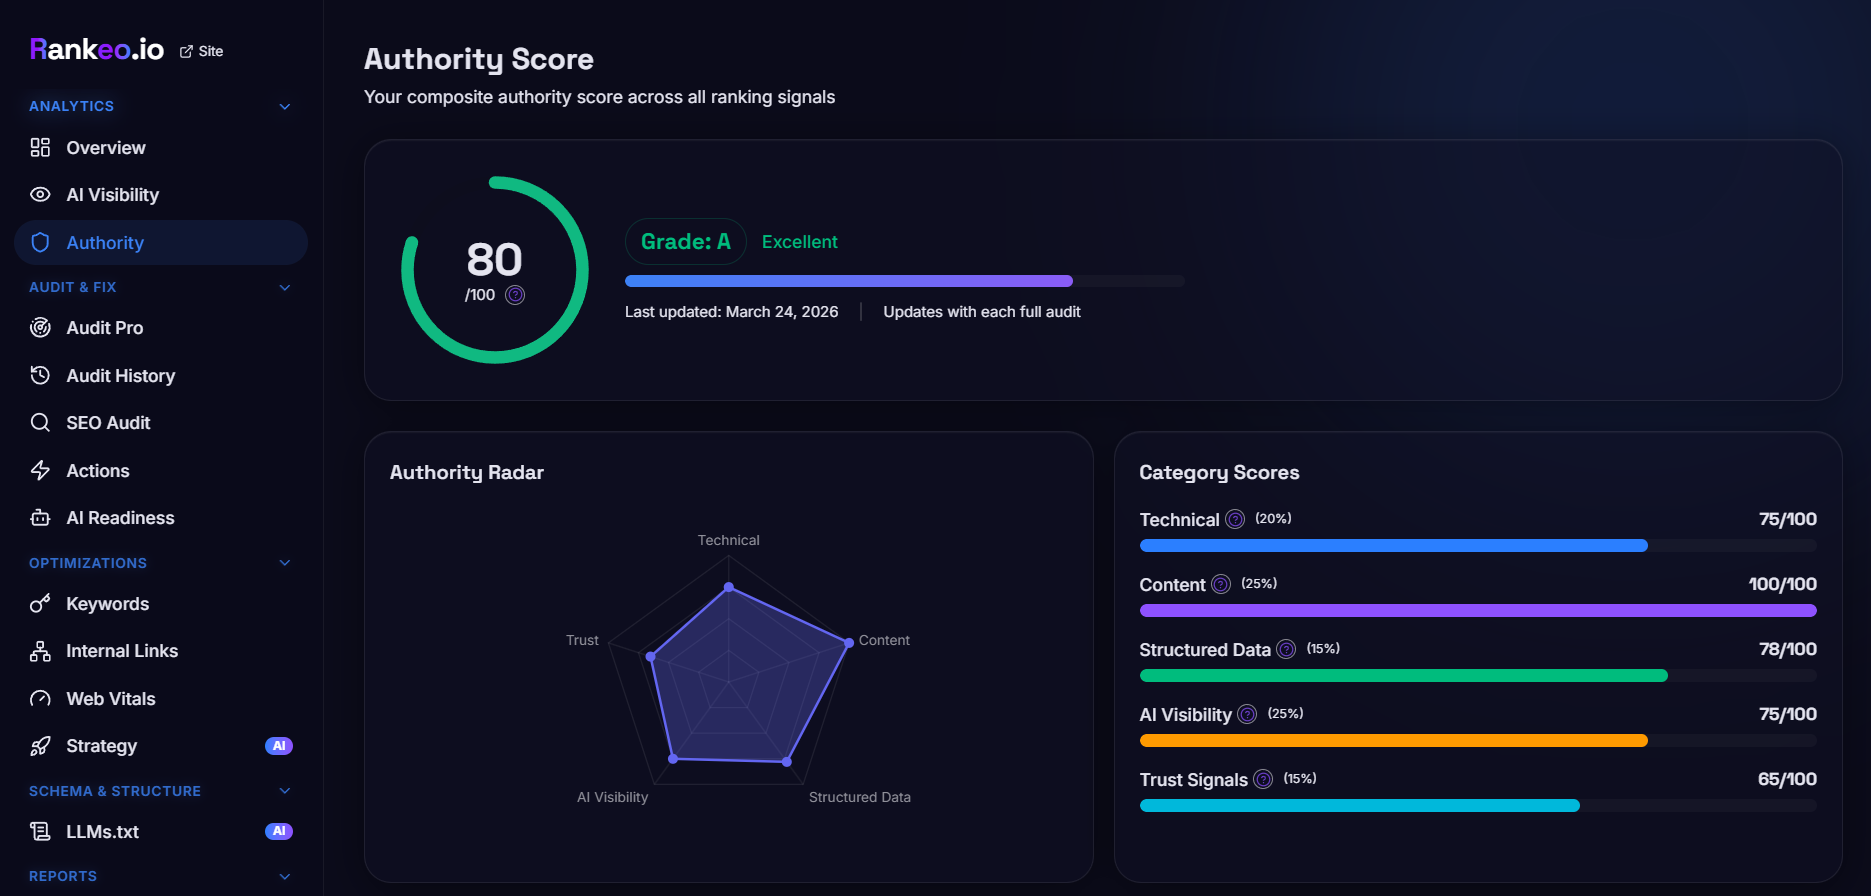This screenshot has height=896, width=1871.
Task: Click the Overview grid icon
Action: [x=40, y=148]
